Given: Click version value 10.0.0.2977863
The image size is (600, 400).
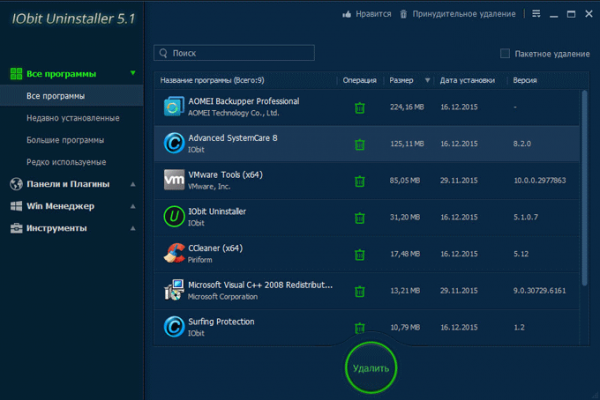Looking at the screenshot, I should pos(540,180).
